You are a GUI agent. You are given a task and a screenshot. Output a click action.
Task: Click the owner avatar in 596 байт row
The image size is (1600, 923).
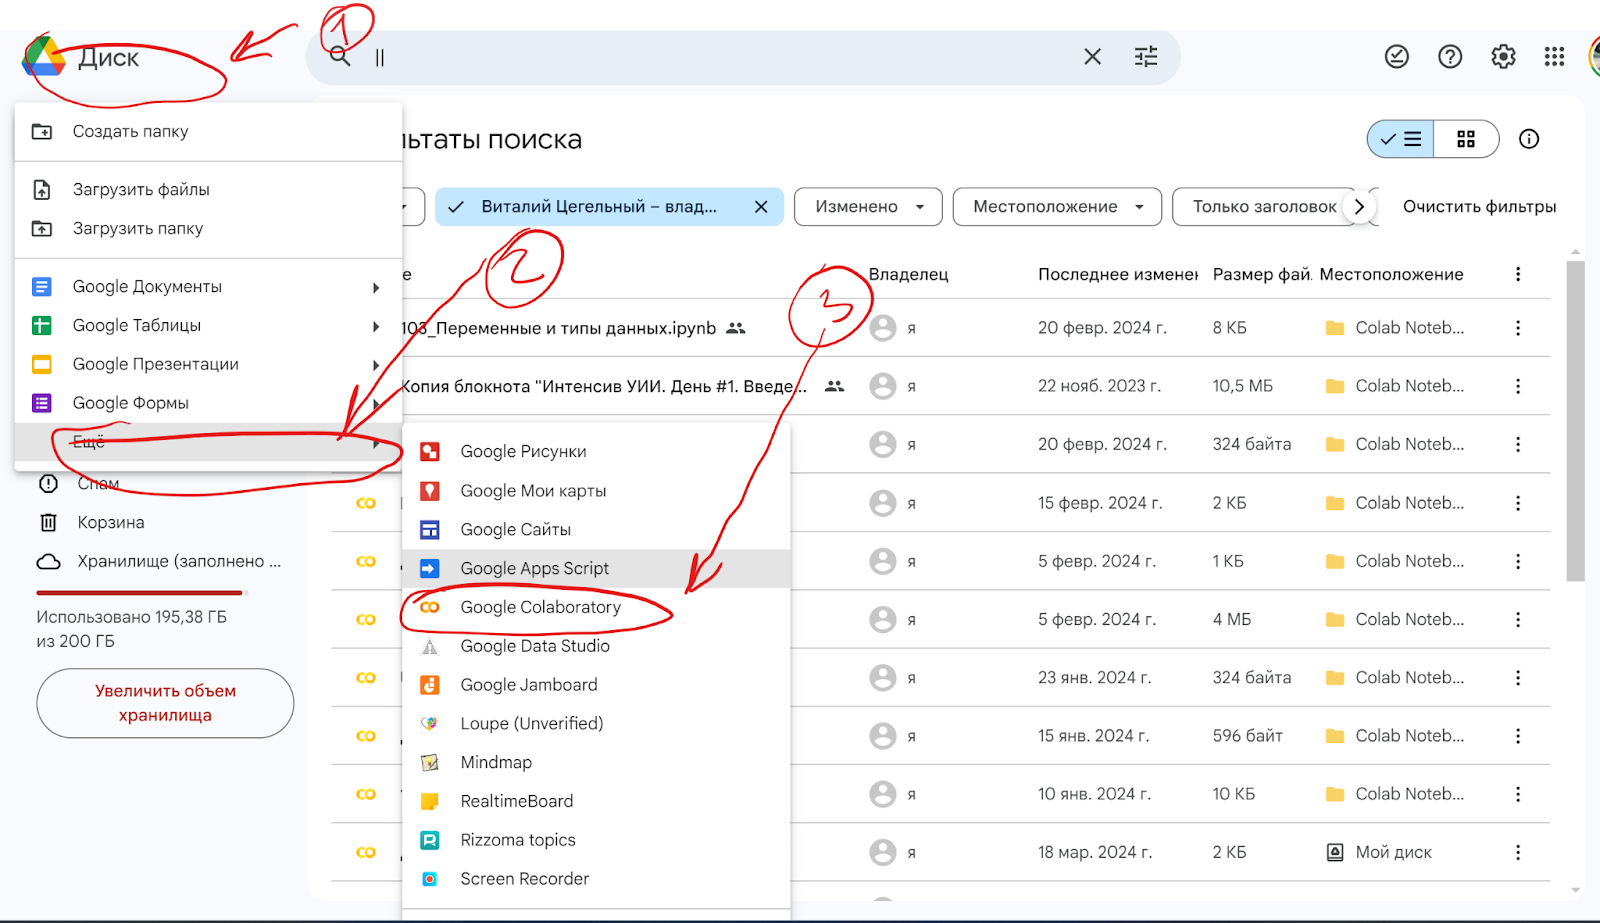883,736
